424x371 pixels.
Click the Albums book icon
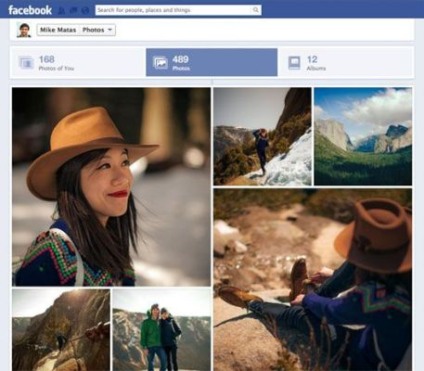click(294, 63)
